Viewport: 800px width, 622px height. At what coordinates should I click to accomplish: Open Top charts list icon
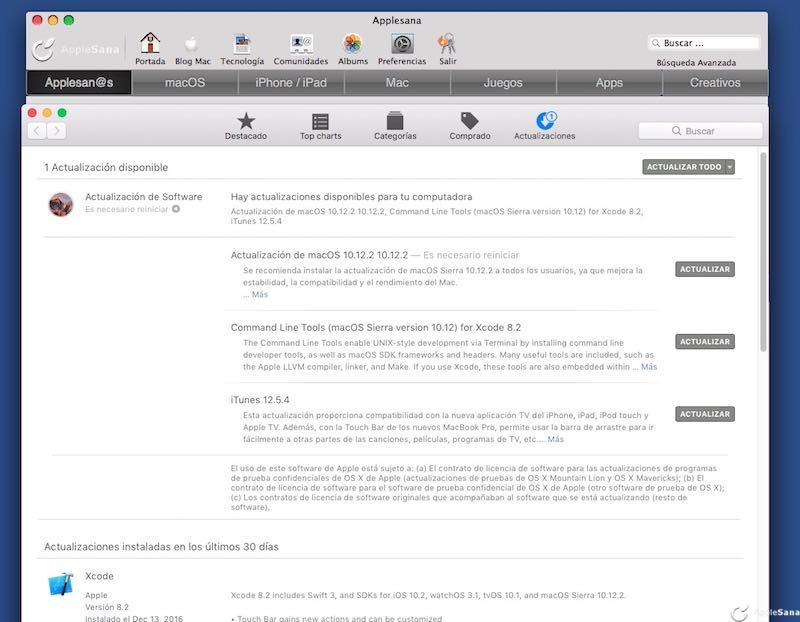[x=320, y=122]
